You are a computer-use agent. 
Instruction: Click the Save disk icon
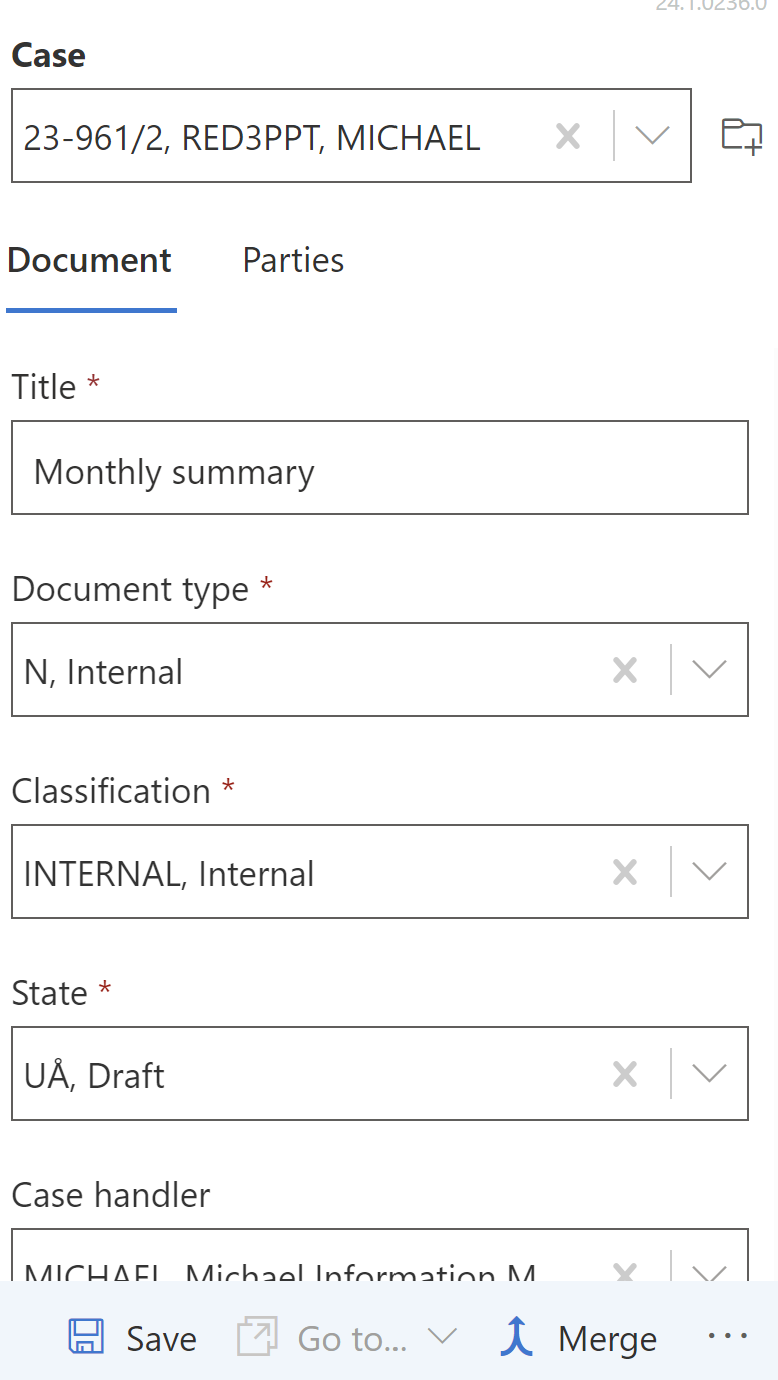[x=87, y=1338]
